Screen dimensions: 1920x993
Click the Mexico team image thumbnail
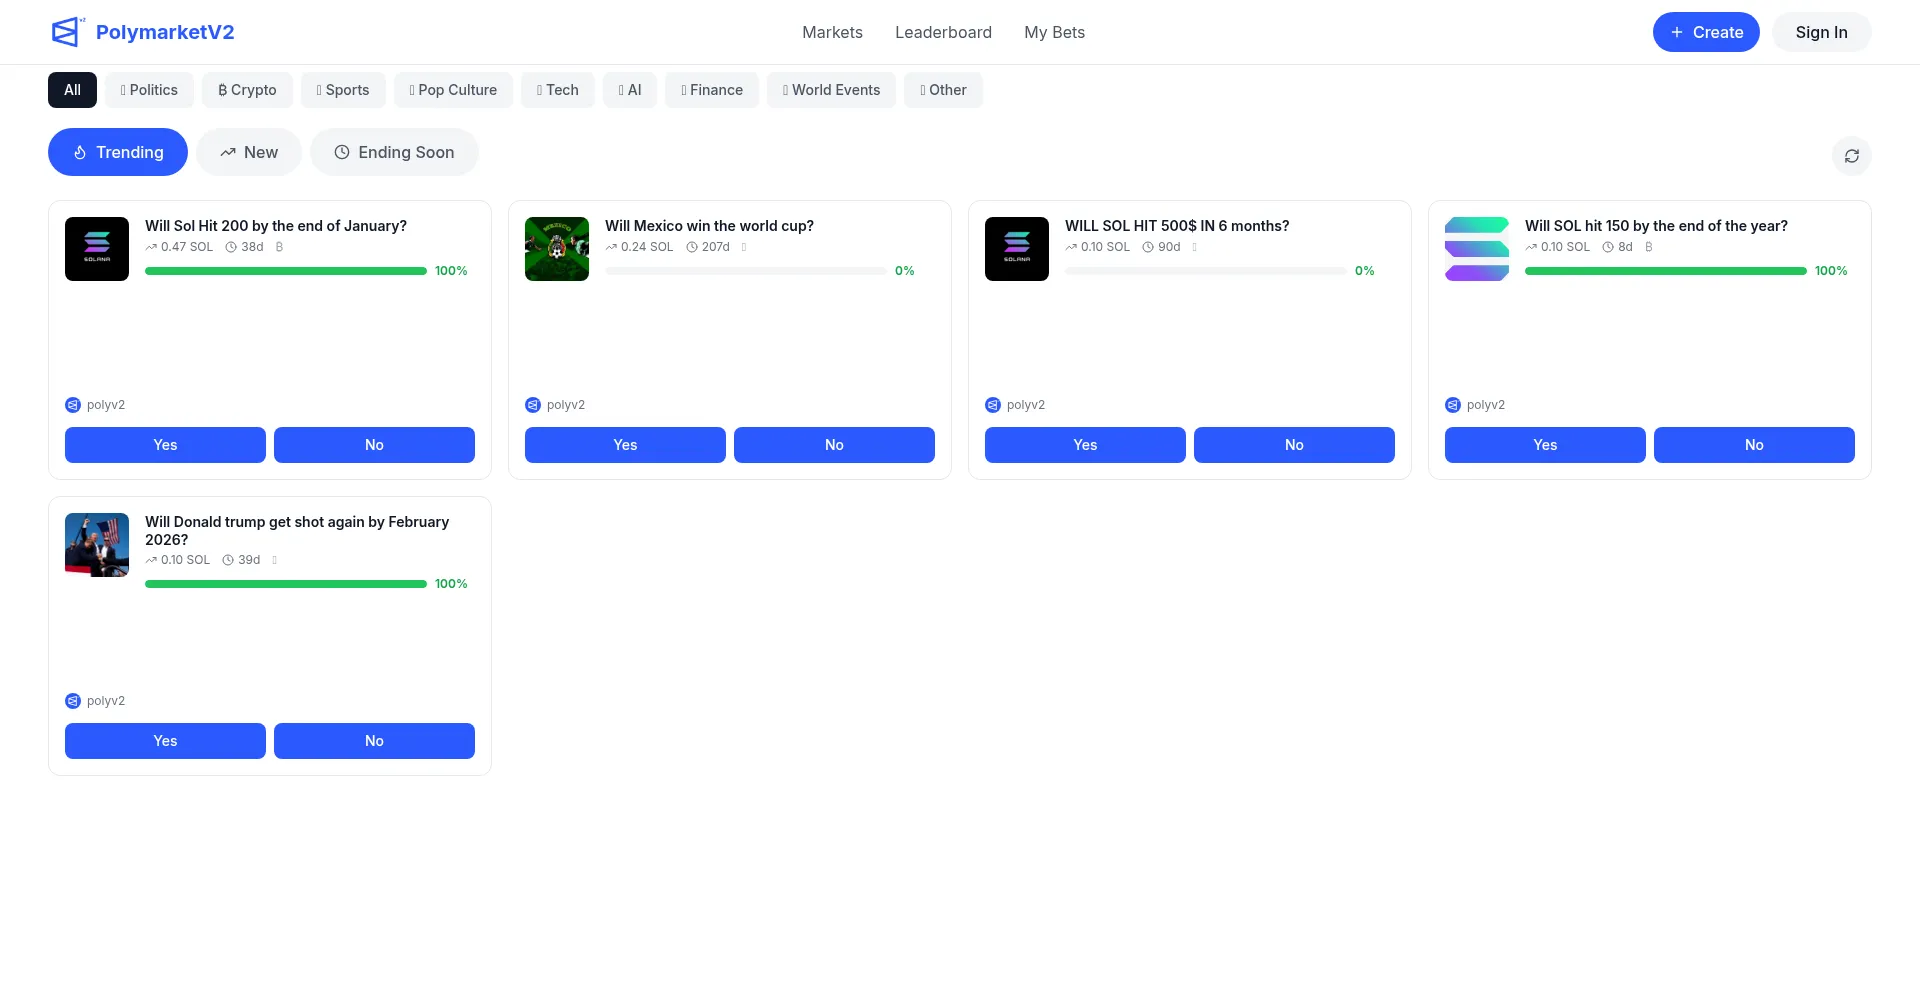[557, 249]
